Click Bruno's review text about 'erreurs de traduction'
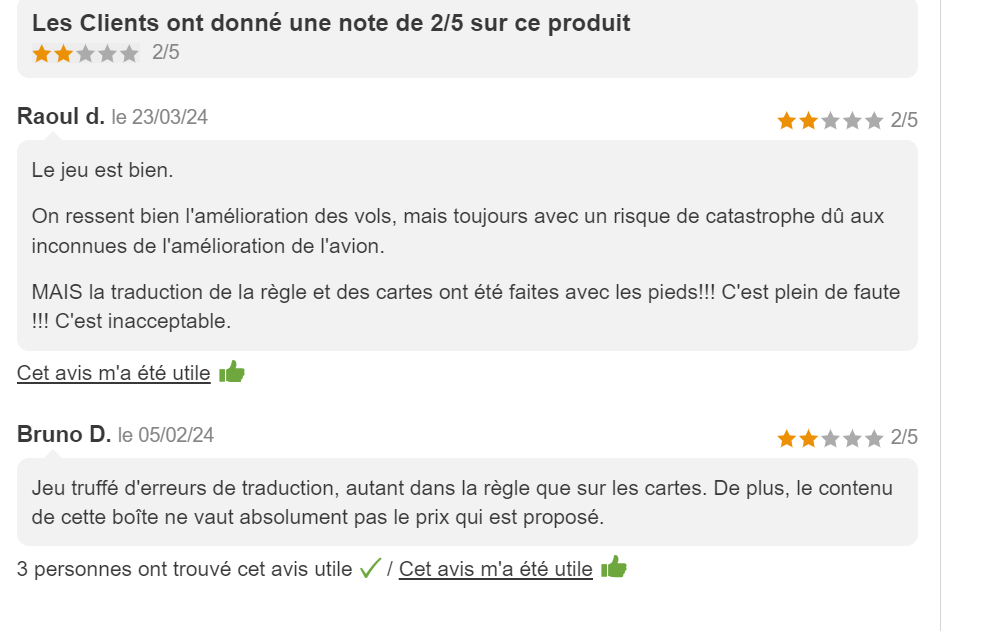 (x=462, y=502)
